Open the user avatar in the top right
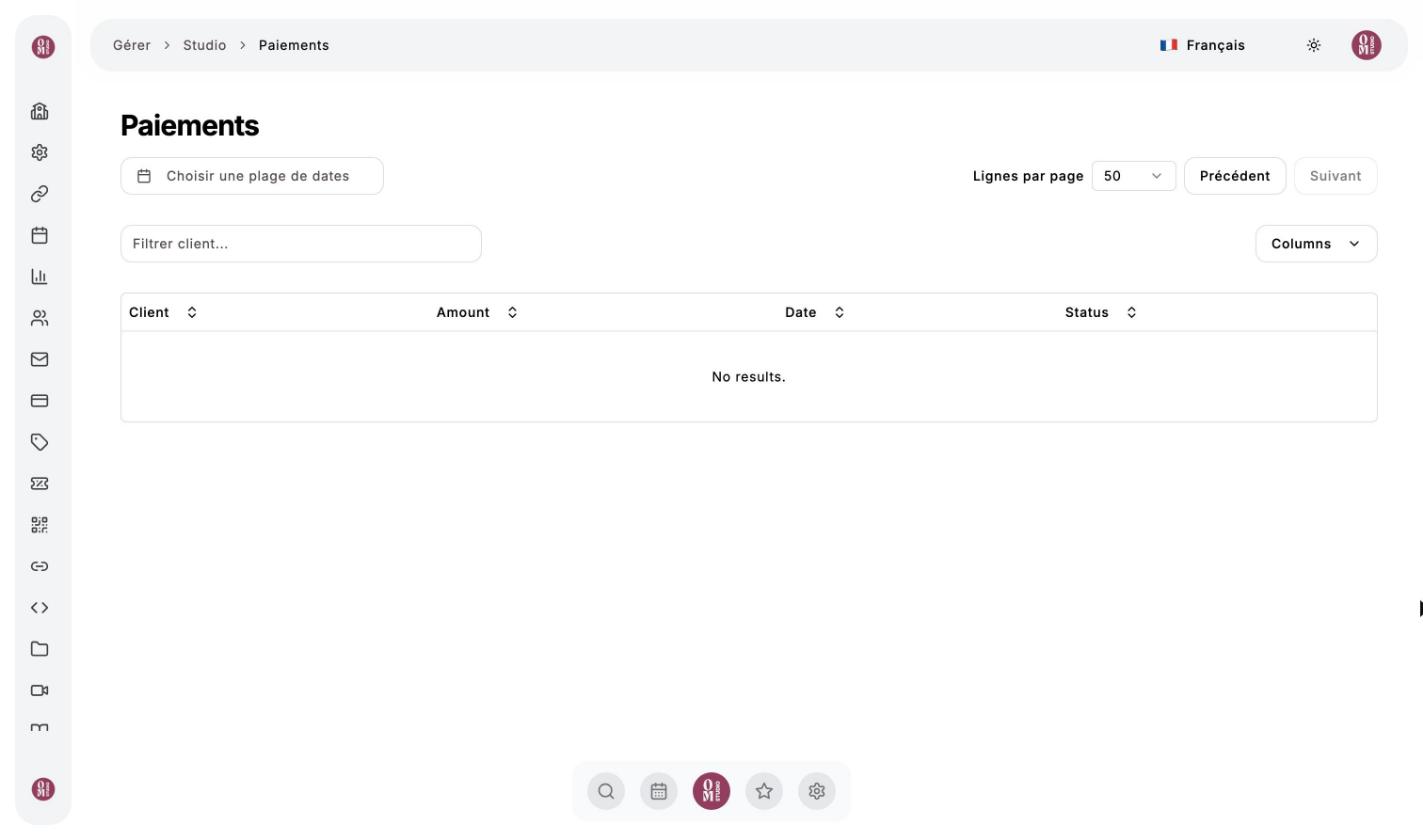1423x840 pixels. click(1366, 45)
